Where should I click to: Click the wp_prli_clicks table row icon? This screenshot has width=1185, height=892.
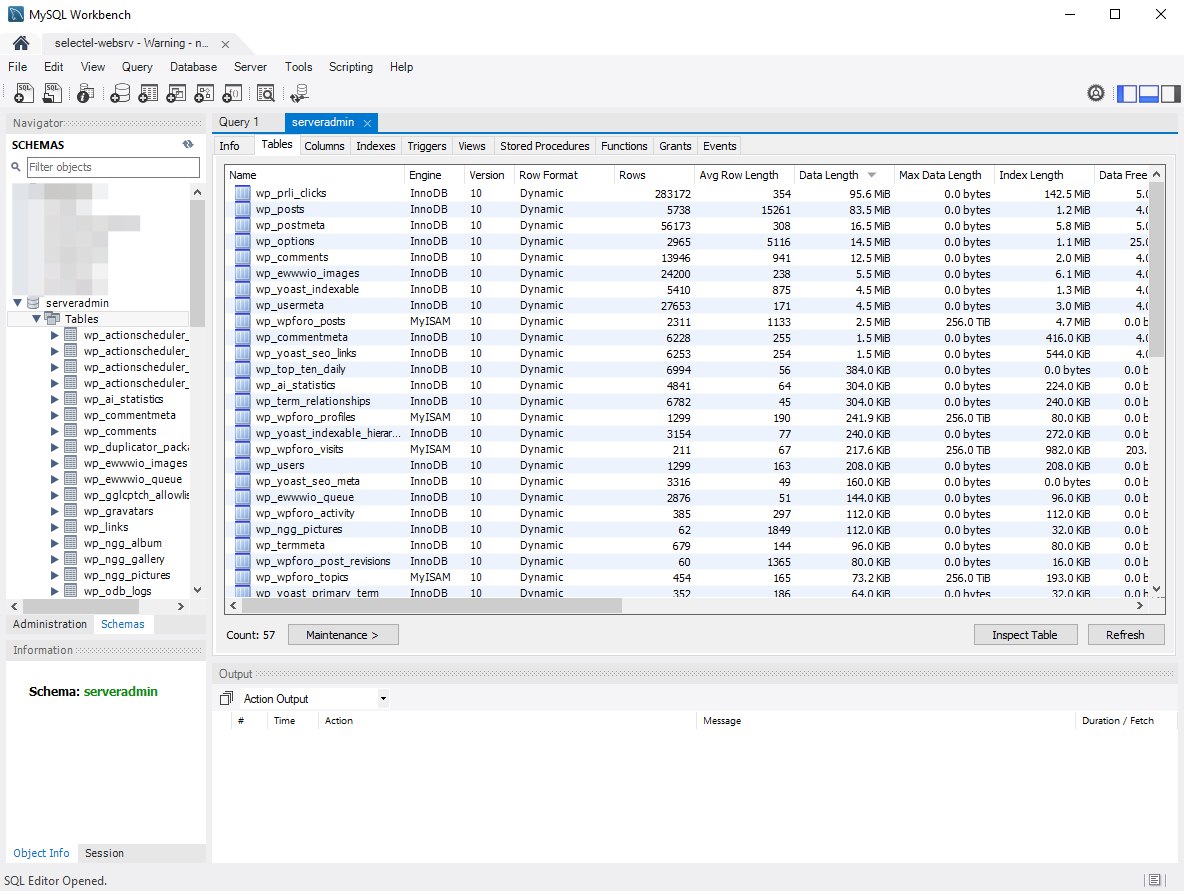tap(242, 194)
